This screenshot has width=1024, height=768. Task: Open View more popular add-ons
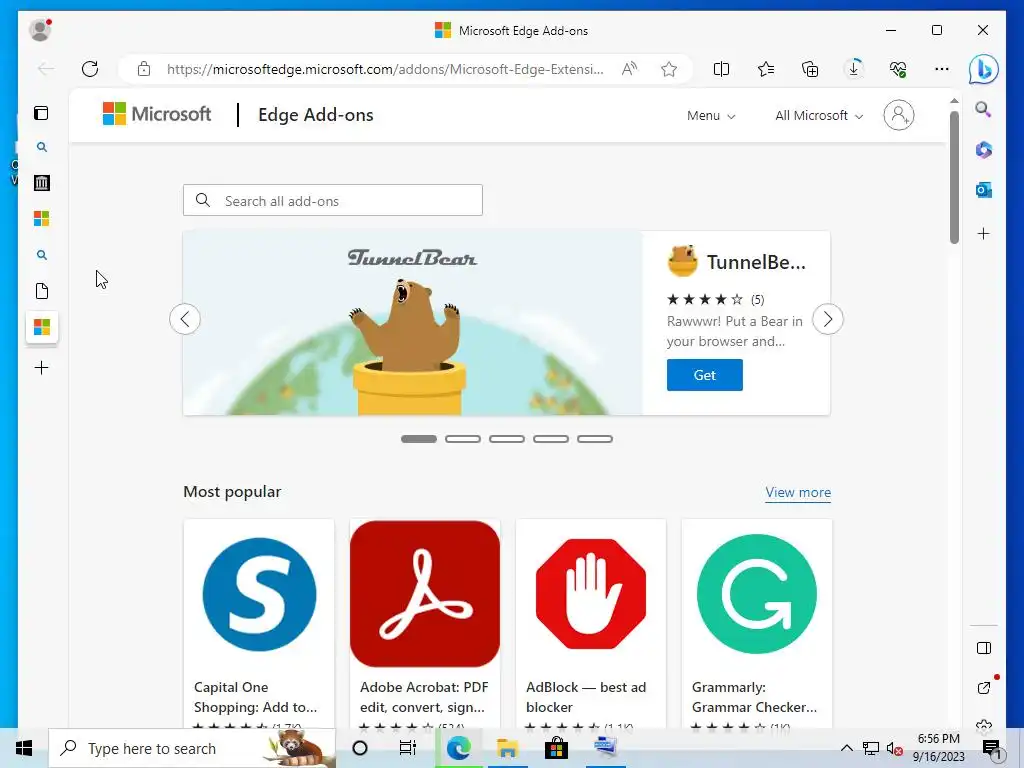[798, 492]
